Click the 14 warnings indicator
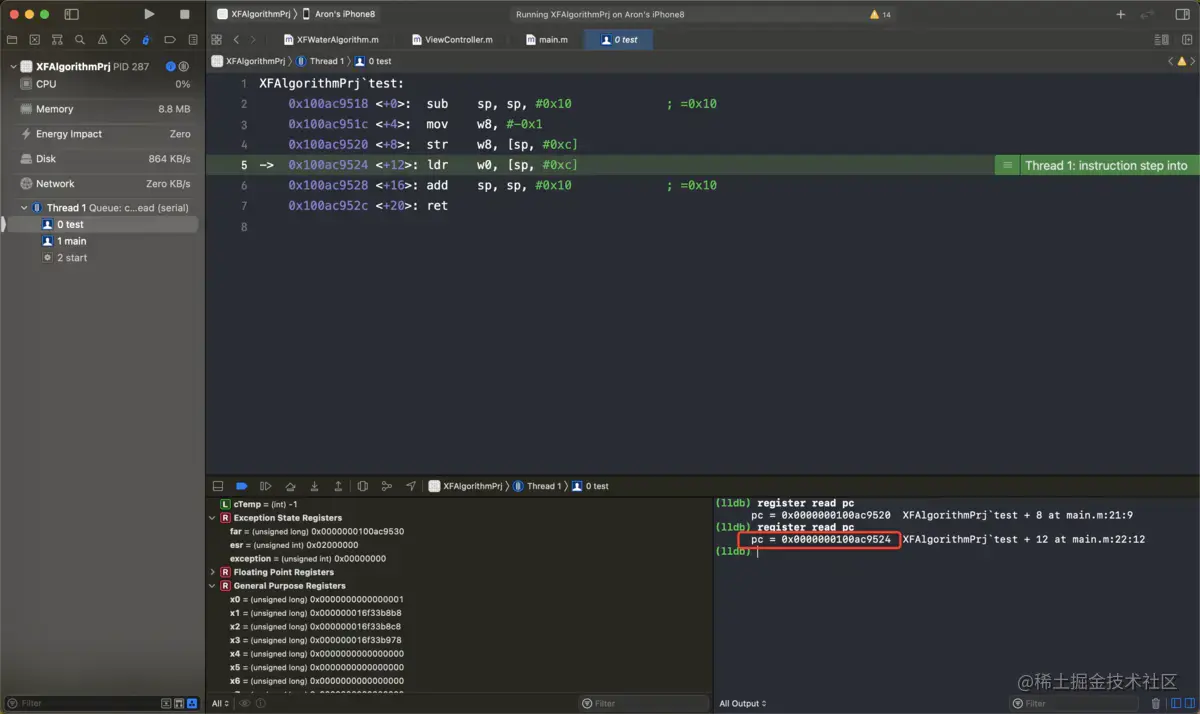Viewport: 1200px width, 714px height. click(880, 15)
